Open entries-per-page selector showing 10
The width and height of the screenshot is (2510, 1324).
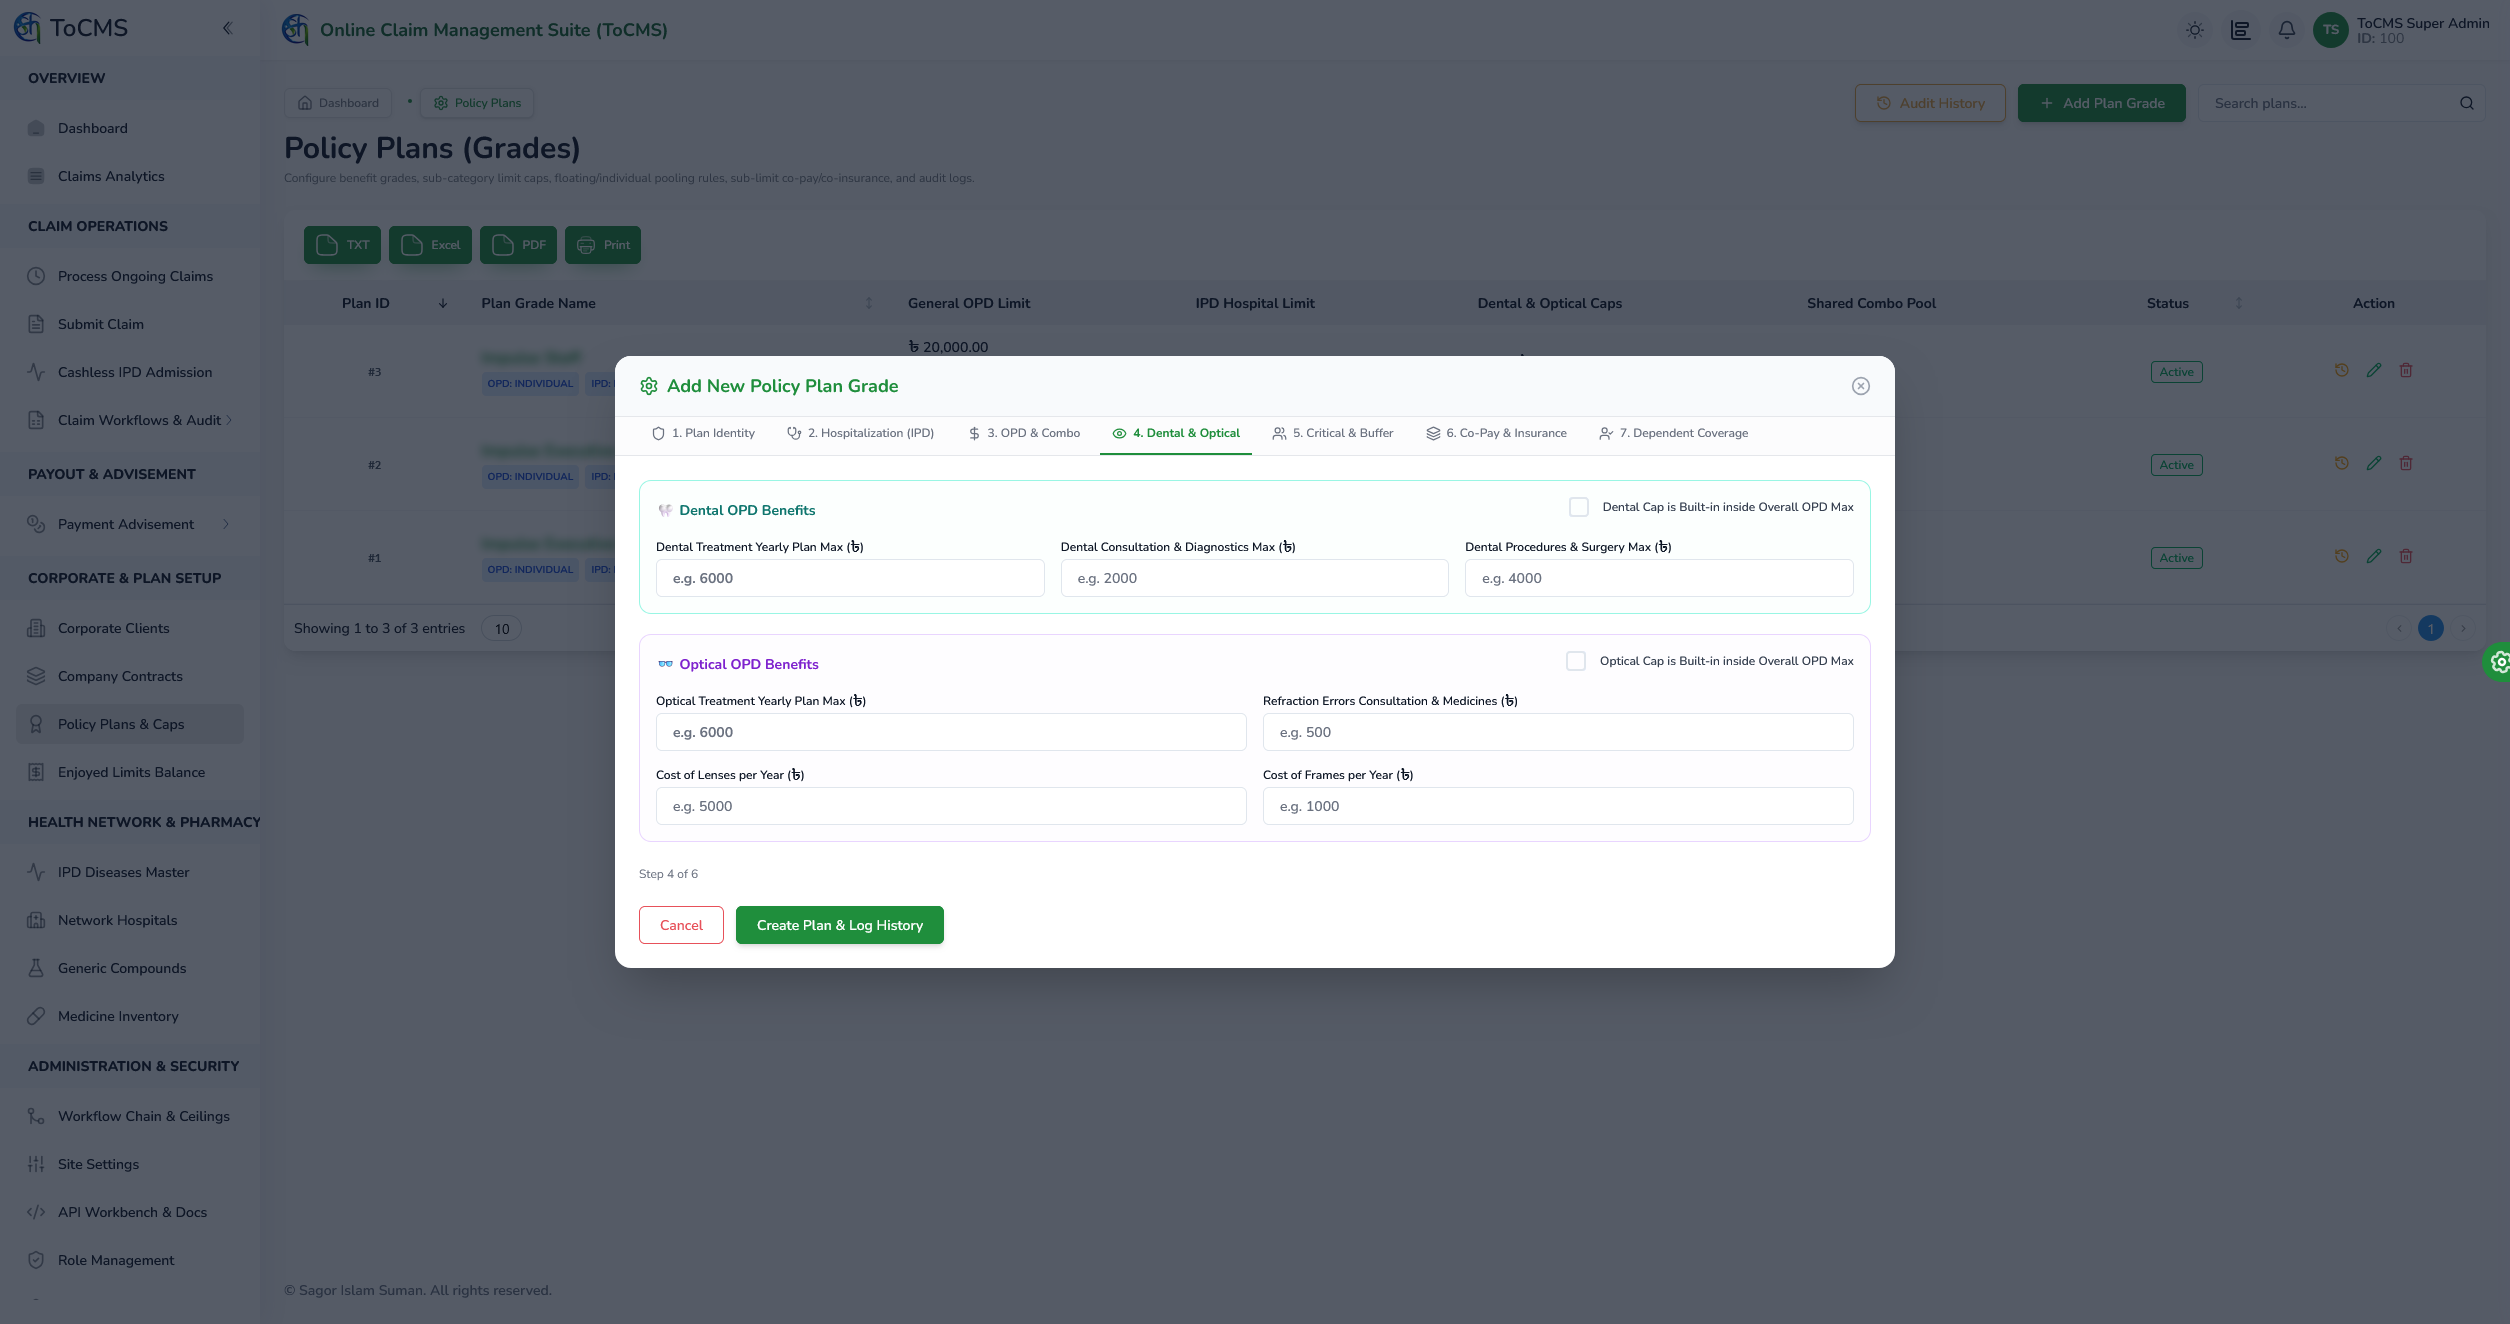coord(502,629)
